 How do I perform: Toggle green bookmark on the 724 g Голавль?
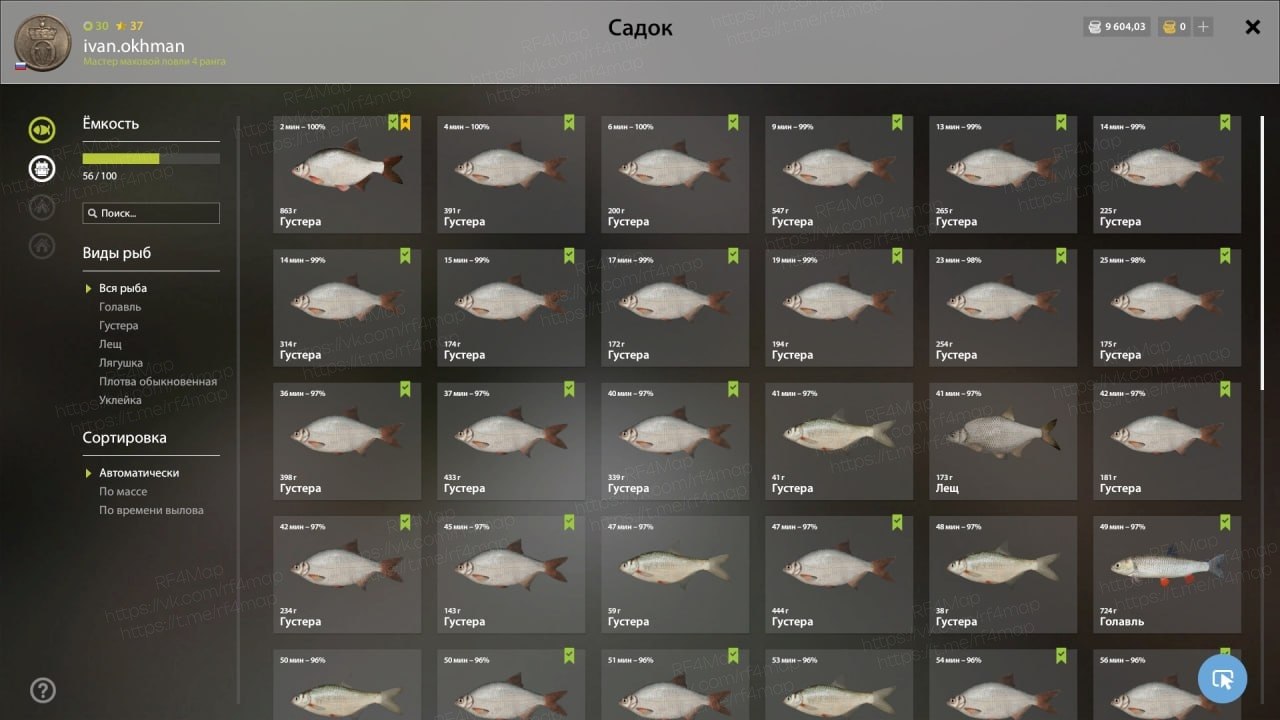(1225, 522)
